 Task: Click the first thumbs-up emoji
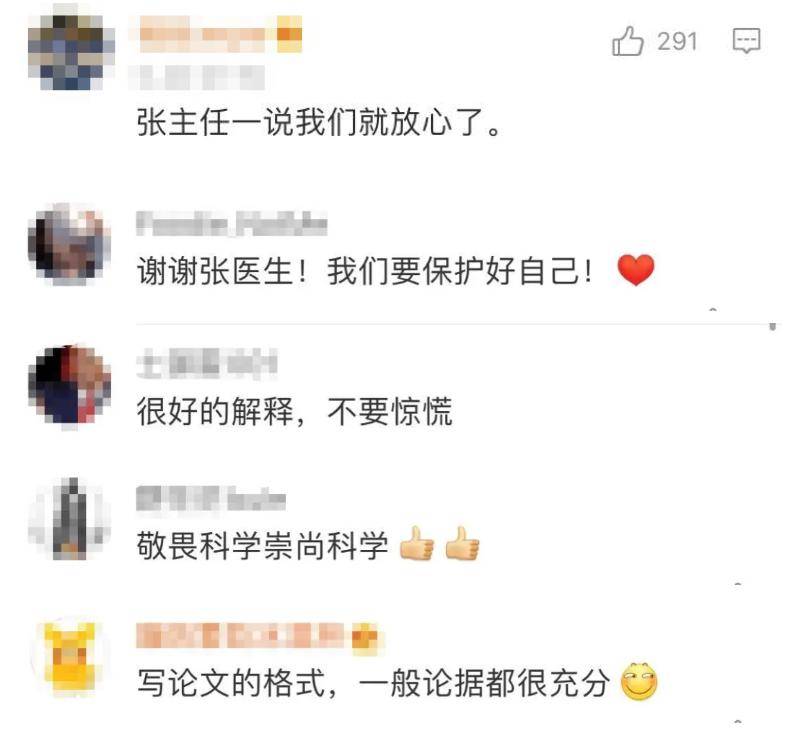tap(417, 543)
